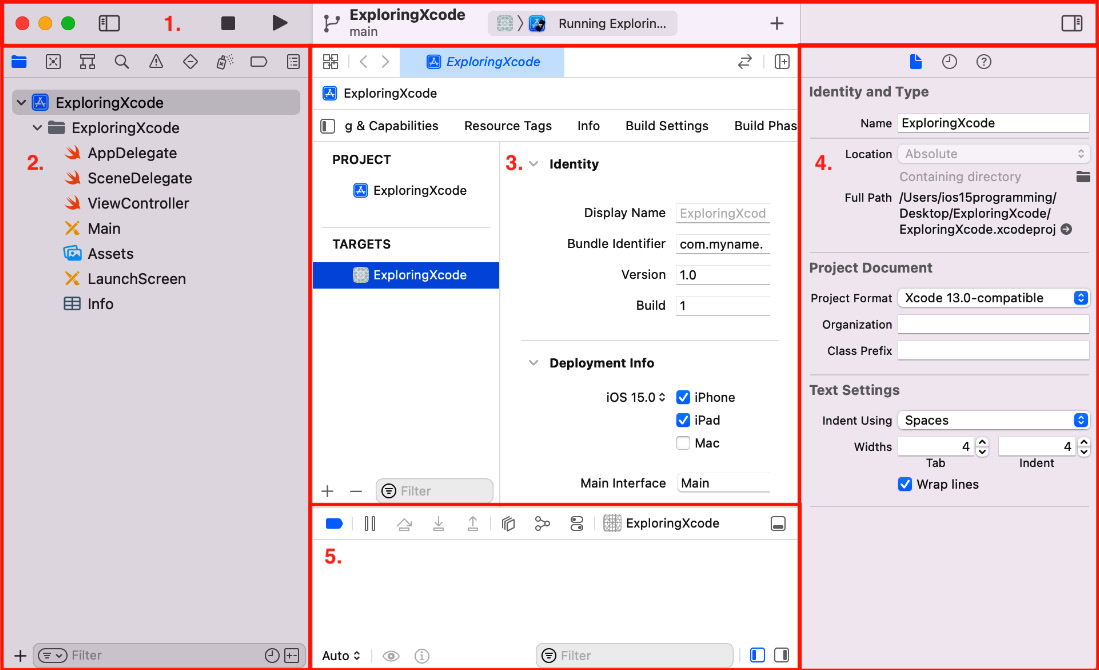Toggle the Wrap lines checkbox

coord(905,484)
